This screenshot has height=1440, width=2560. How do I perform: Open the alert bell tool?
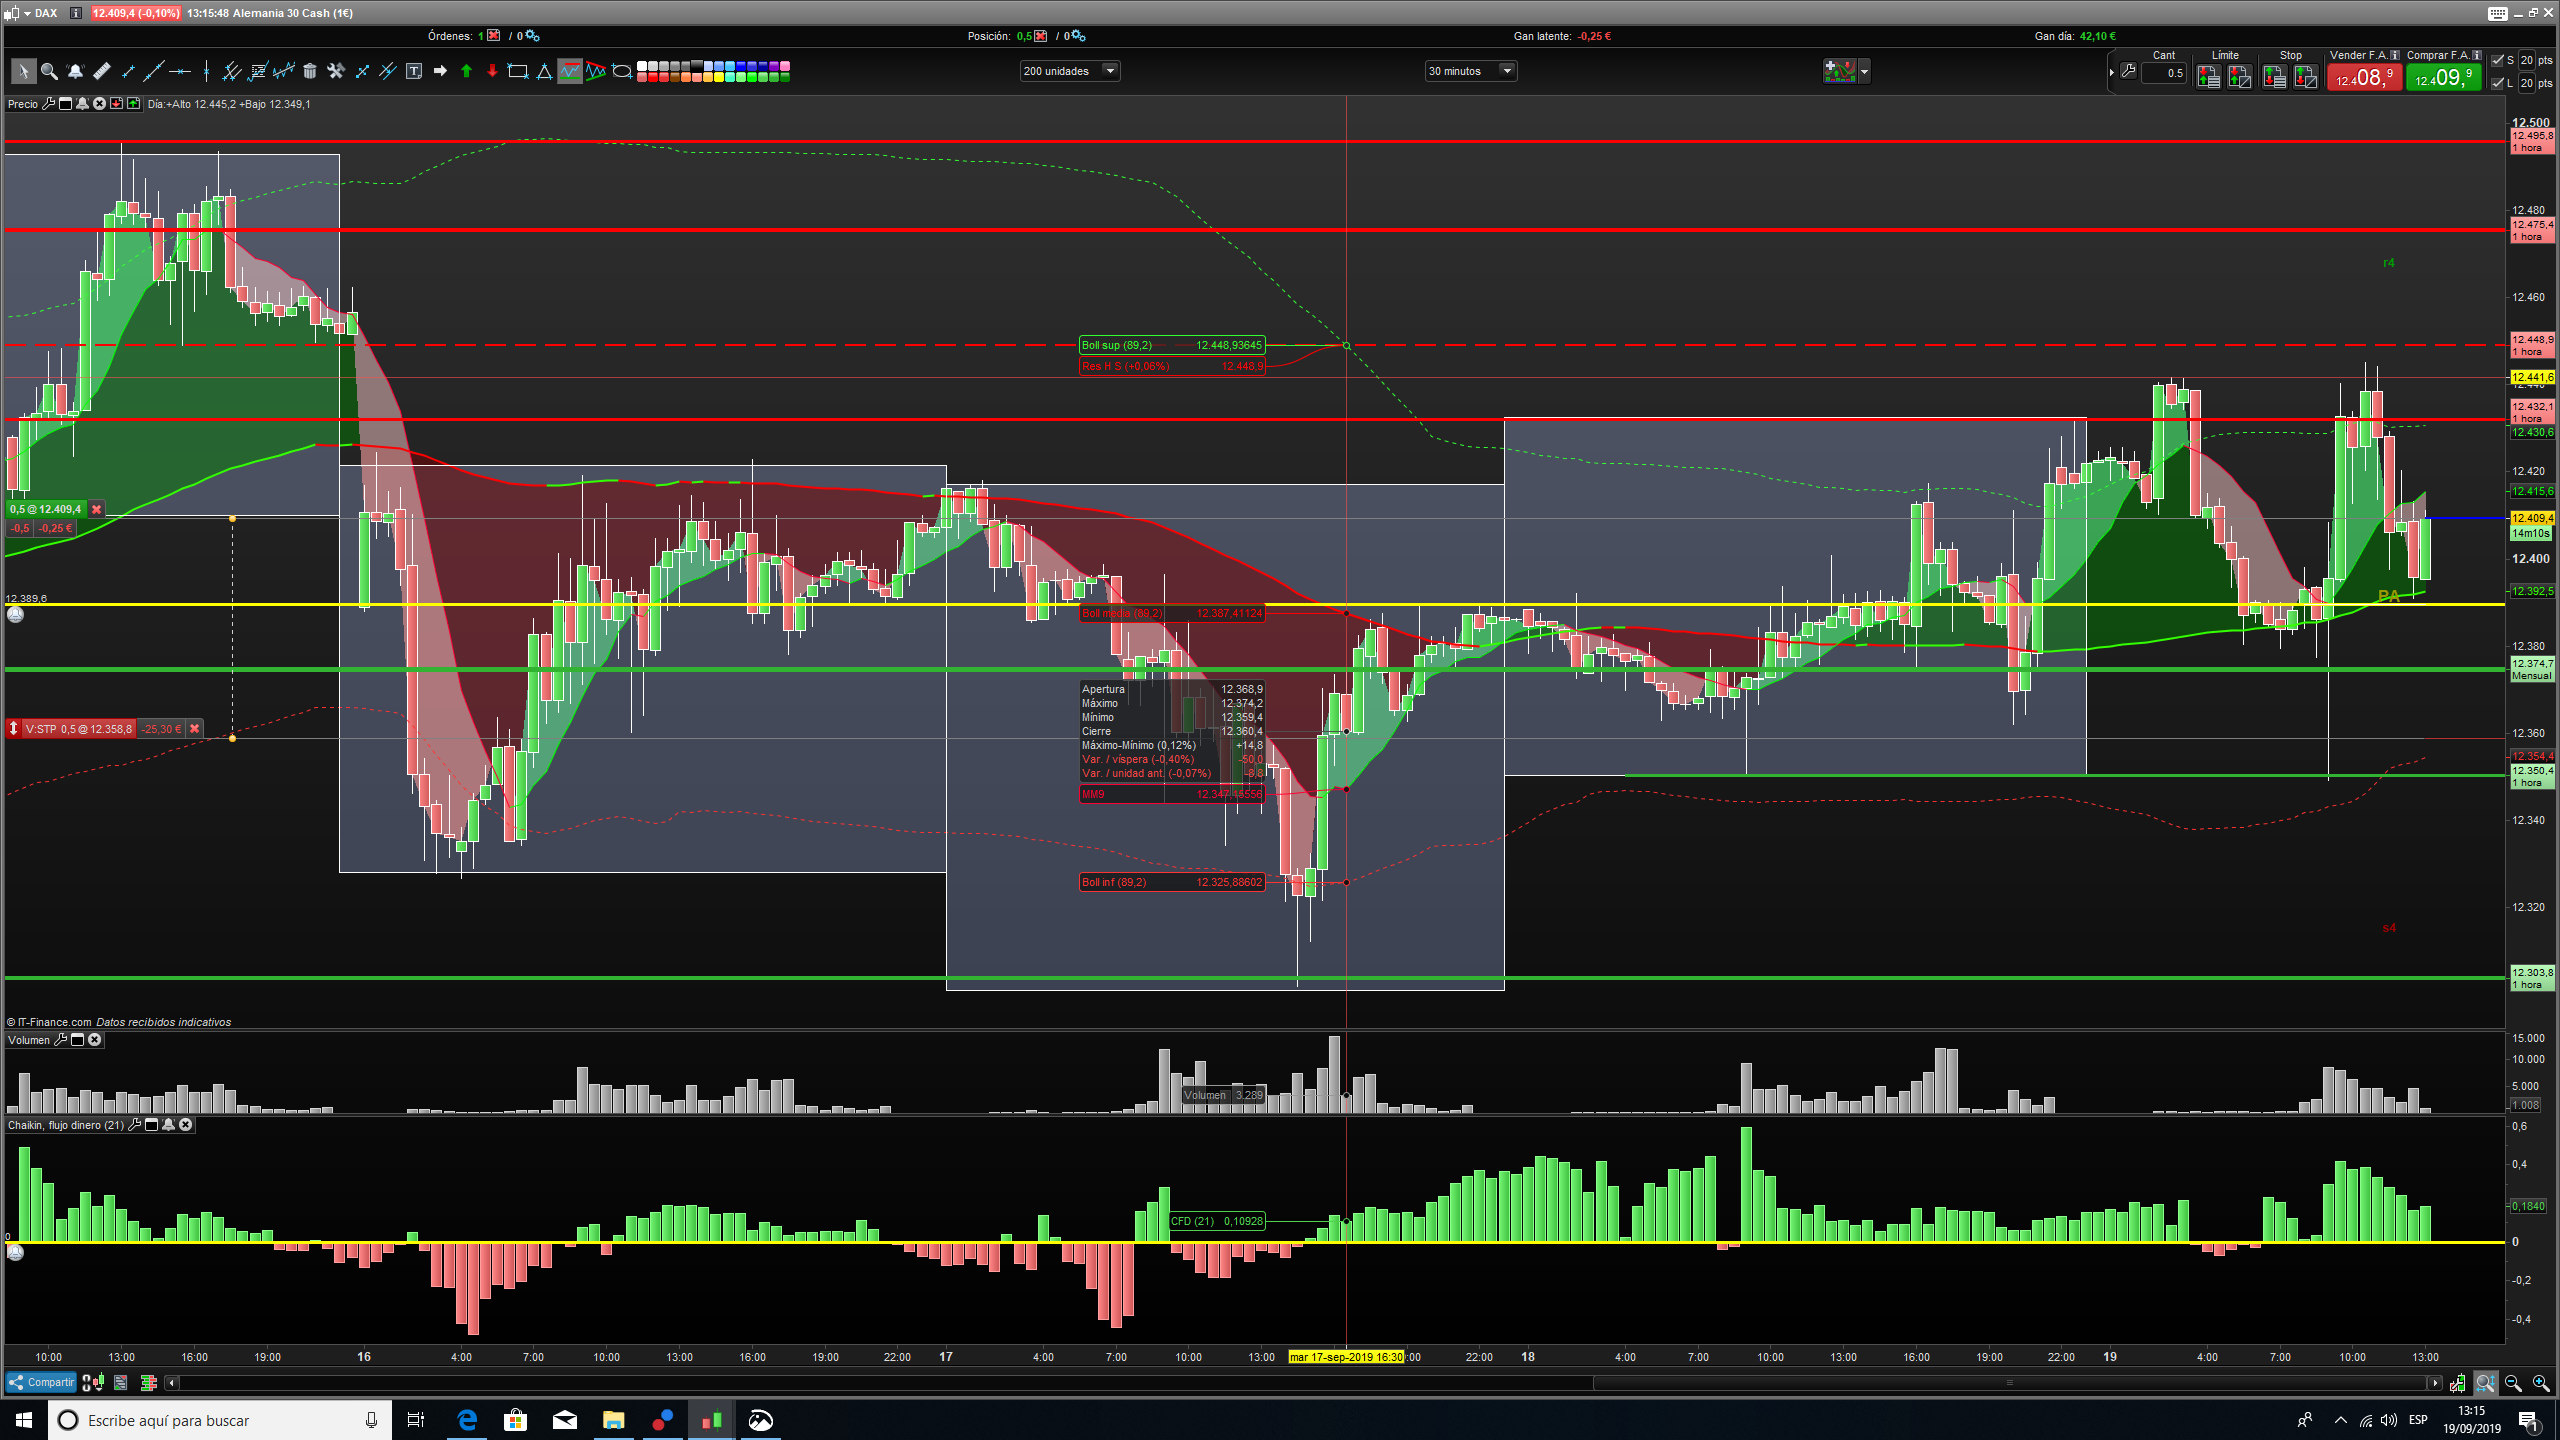click(75, 71)
